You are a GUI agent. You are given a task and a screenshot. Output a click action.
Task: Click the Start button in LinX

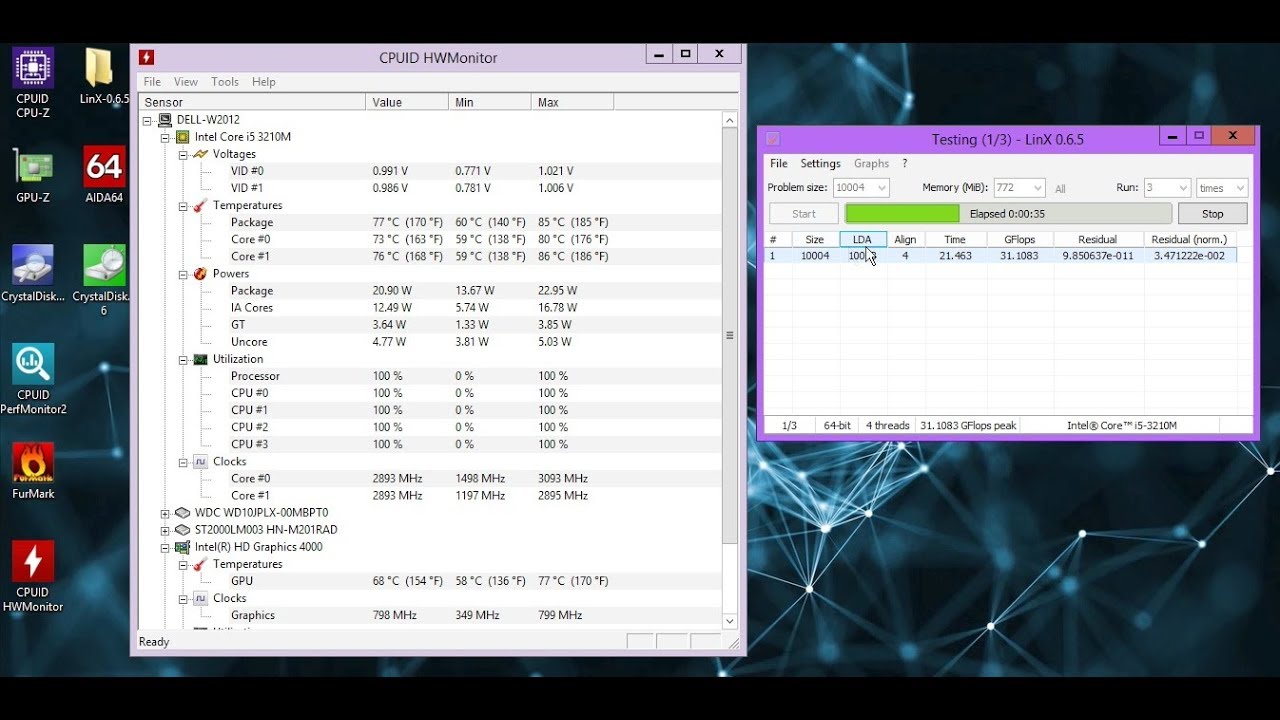(x=804, y=213)
